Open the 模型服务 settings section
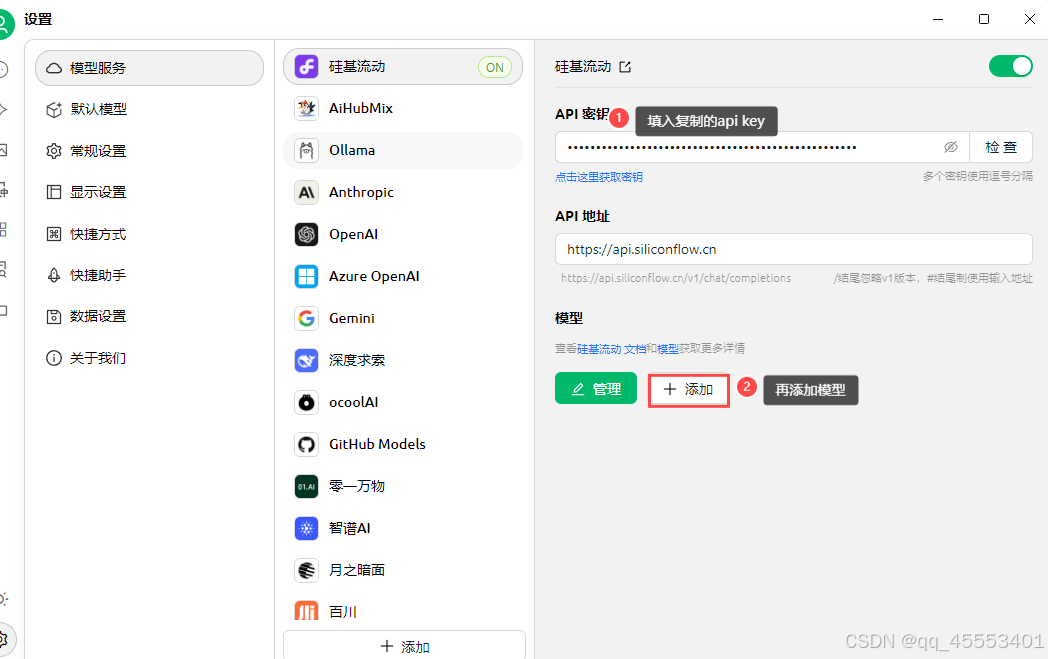Viewport: 1048px width, 659px height. click(x=150, y=68)
